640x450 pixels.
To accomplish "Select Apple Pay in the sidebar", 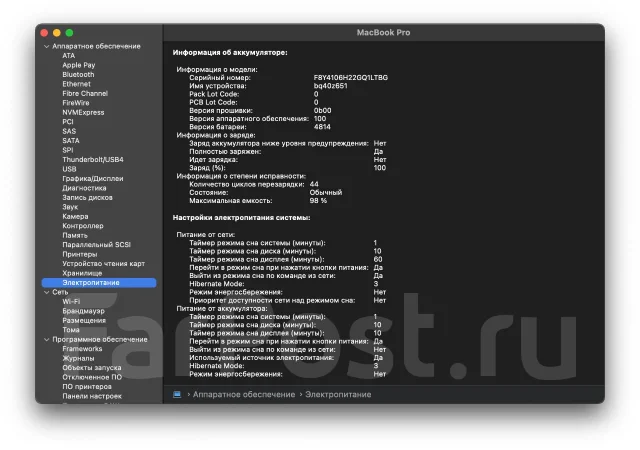I will point(79,65).
